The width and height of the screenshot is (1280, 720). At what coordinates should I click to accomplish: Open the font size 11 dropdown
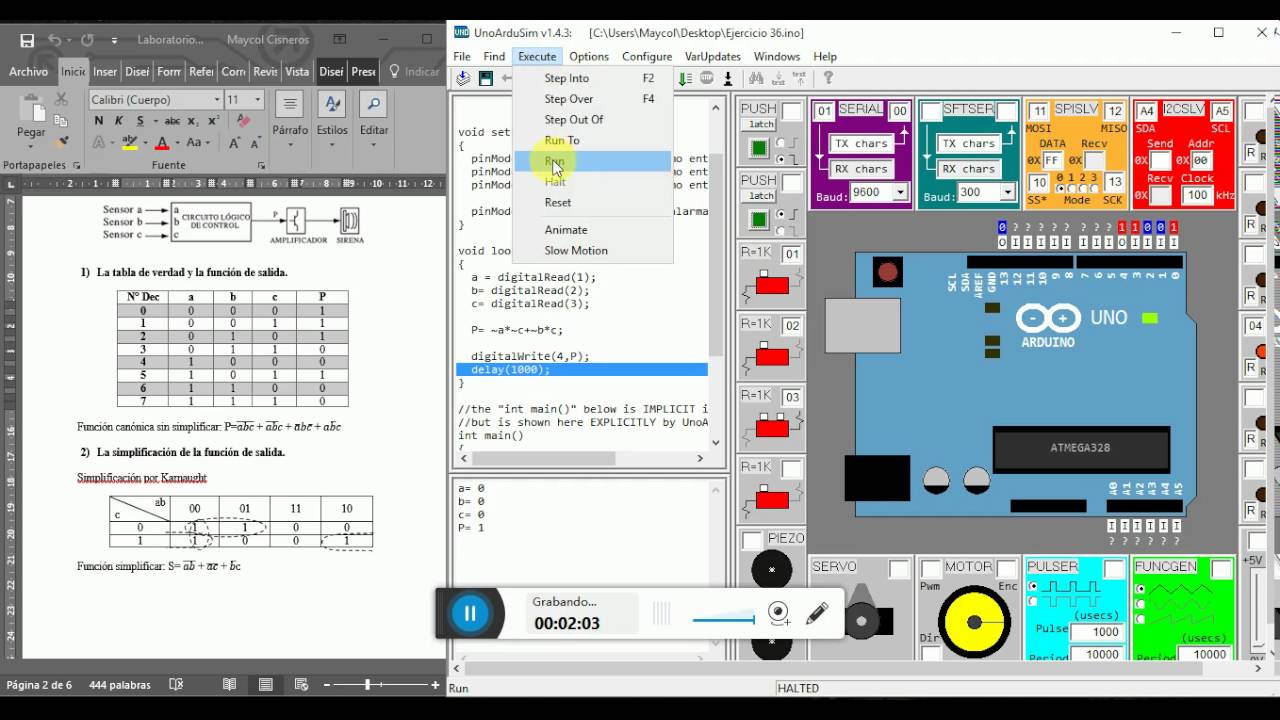258,100
